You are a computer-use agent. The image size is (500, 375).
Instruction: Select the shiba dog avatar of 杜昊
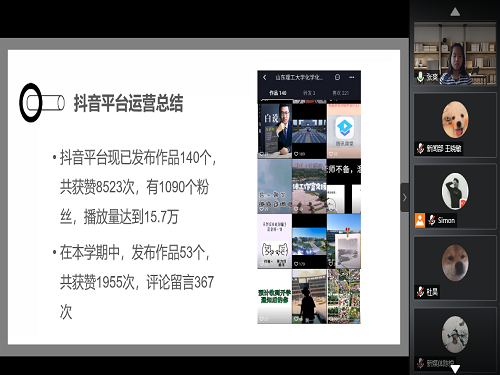(x=455, y=263)
